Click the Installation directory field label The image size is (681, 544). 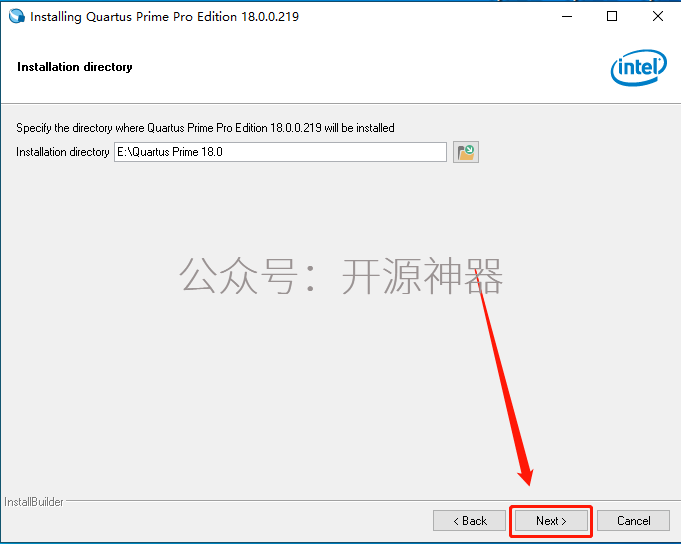click(x=63, y=152)
